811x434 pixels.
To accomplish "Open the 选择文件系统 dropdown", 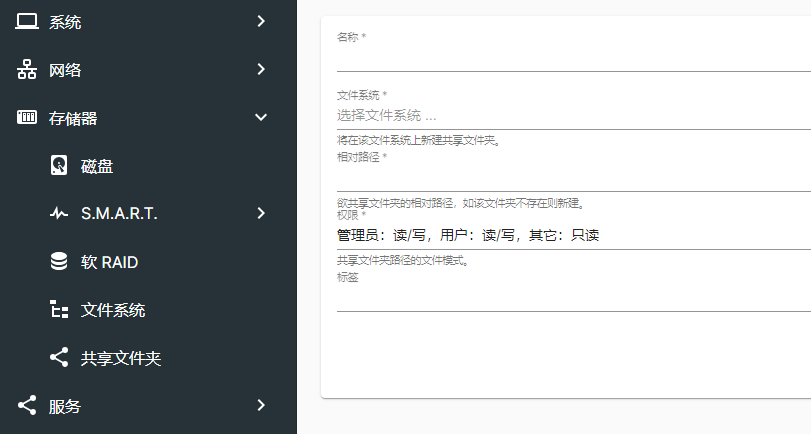I will (574, 115).
